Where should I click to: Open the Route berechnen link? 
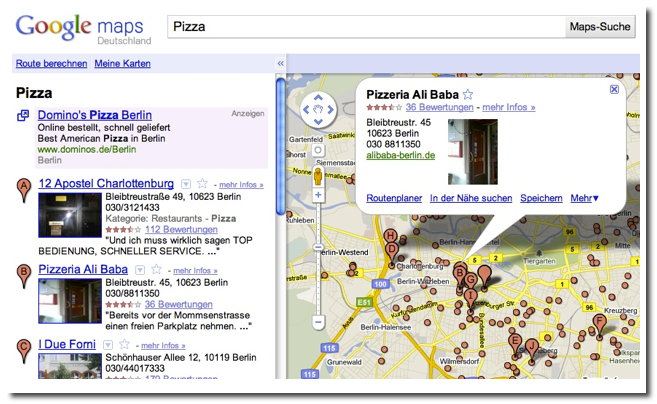(x=52, y=64)
